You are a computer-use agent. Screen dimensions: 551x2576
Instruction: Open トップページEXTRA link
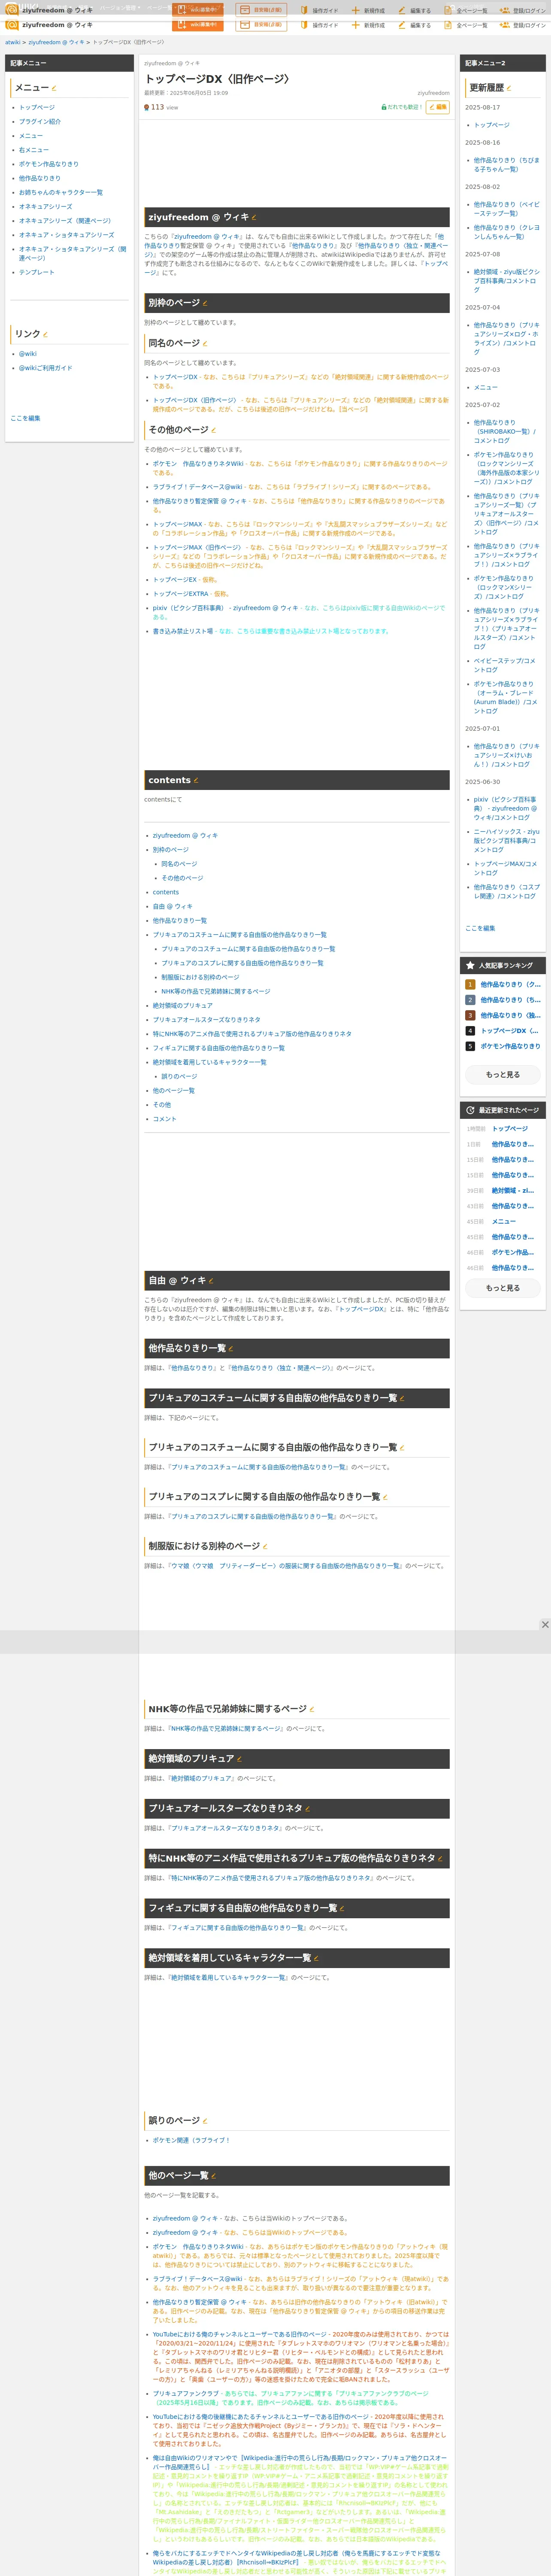pos(181,594)
